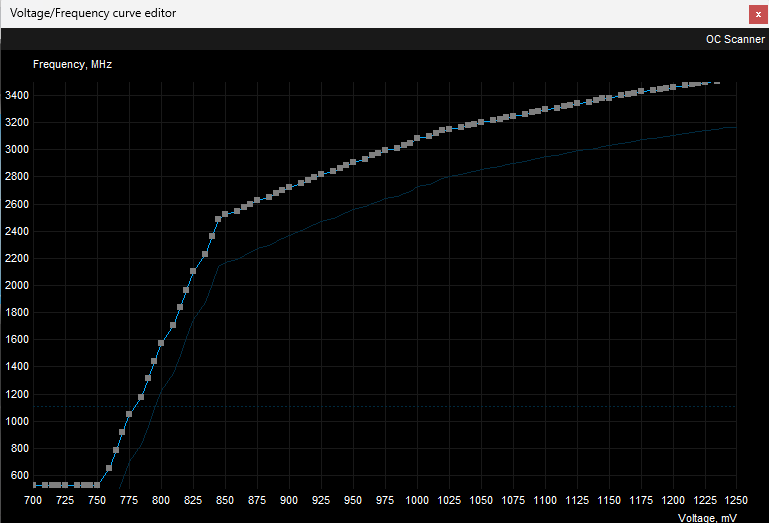
Task: Select the curve point at 1175 mV
Action: (x=641, y=91)
